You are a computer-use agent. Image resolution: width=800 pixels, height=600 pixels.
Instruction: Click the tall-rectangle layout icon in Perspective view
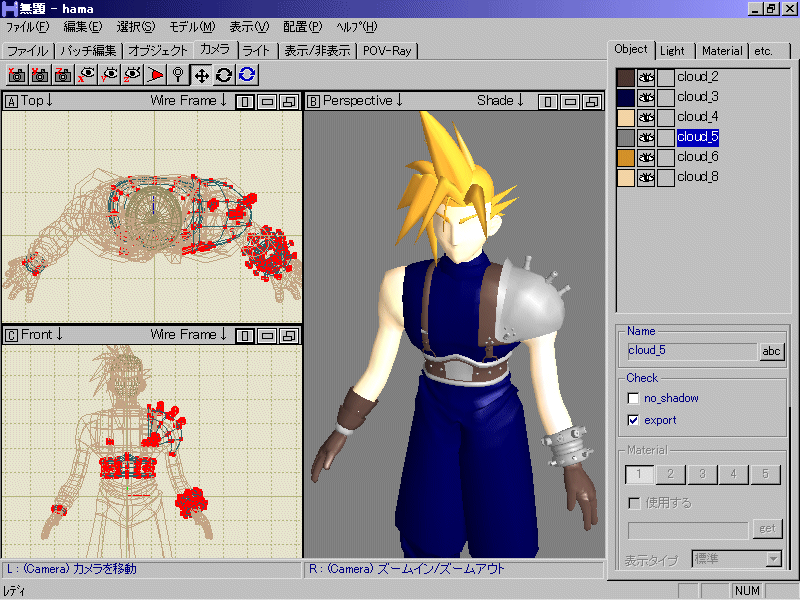pyautogui.click(x=548, y=102)
